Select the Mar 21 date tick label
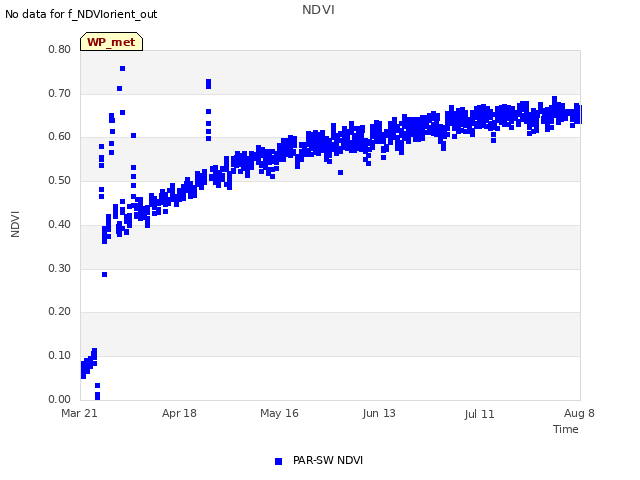Screen dimensions: 640x480 coord(80,413)
